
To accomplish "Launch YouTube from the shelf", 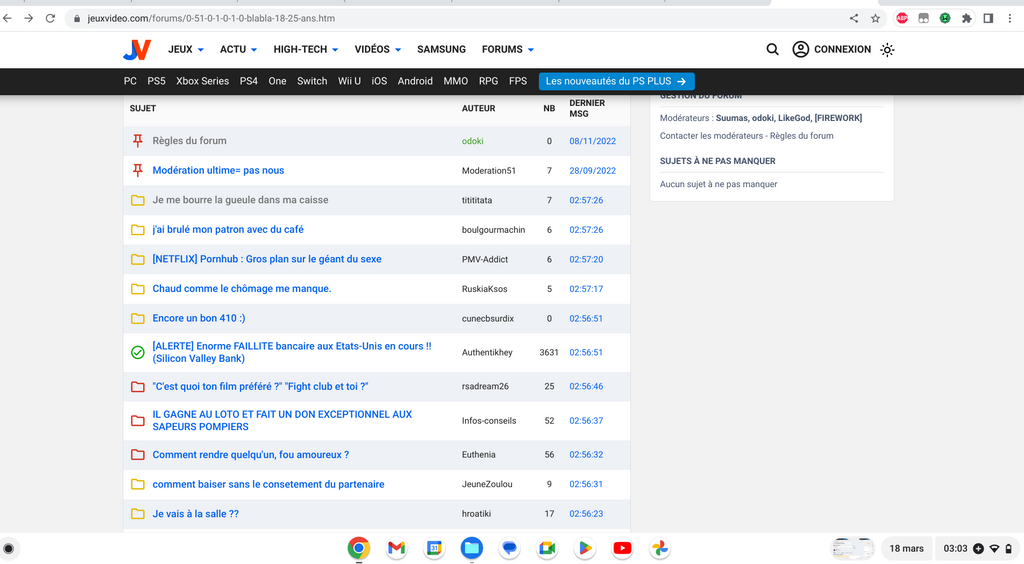I will 622,548.
